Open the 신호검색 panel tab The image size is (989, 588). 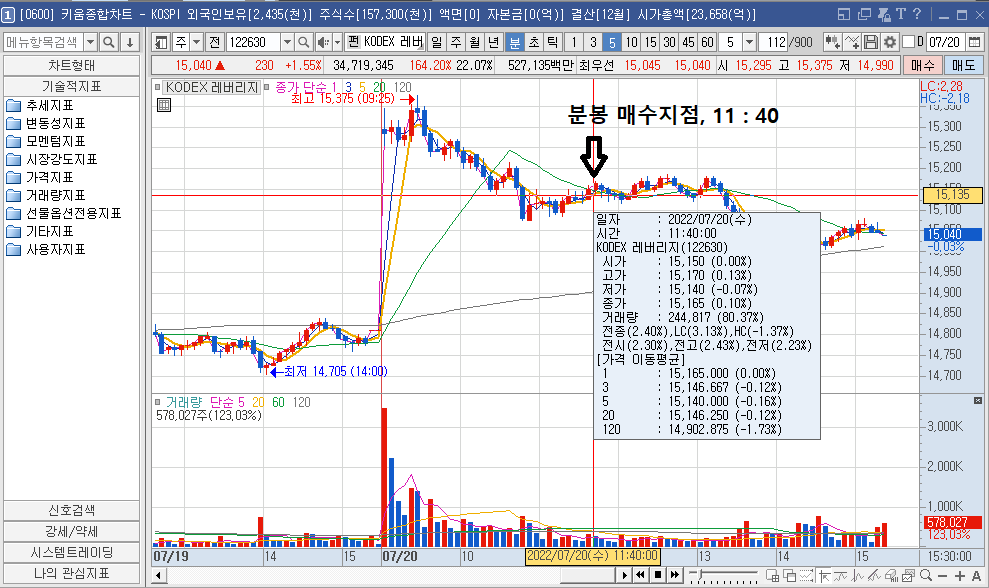pyautogui.click(x=71, y=510)
